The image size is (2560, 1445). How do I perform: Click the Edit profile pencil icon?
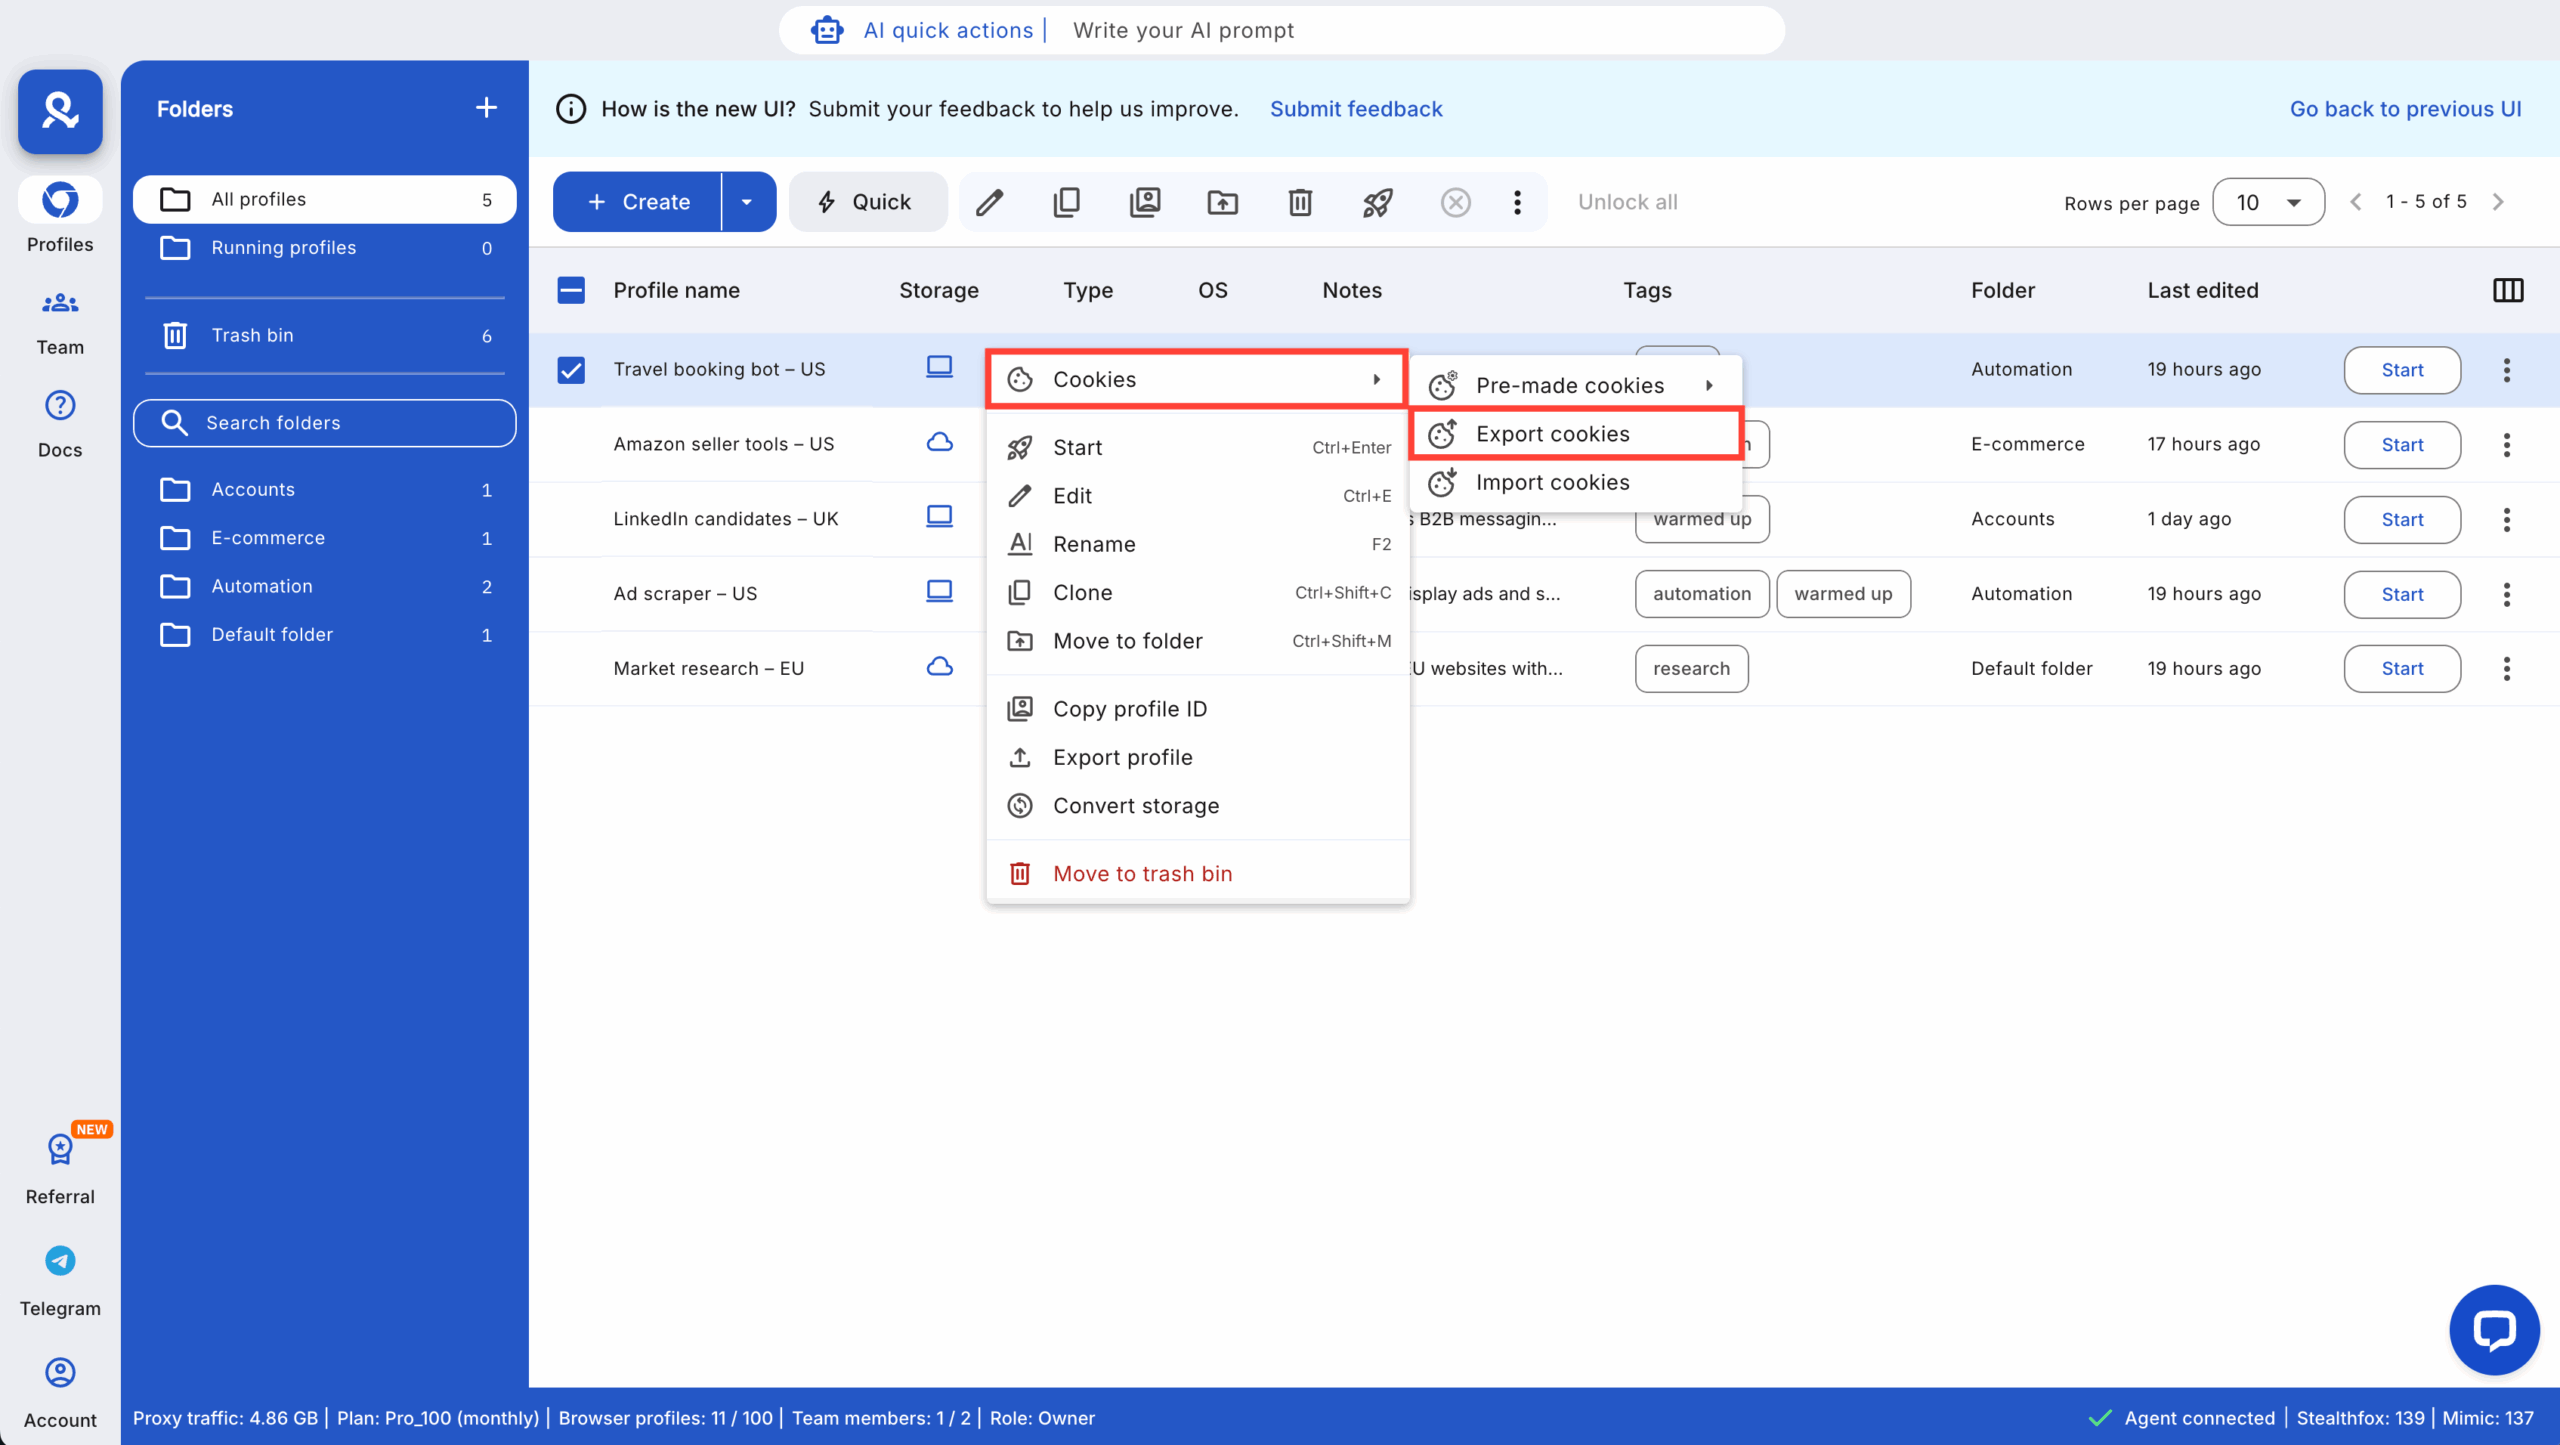989,202
